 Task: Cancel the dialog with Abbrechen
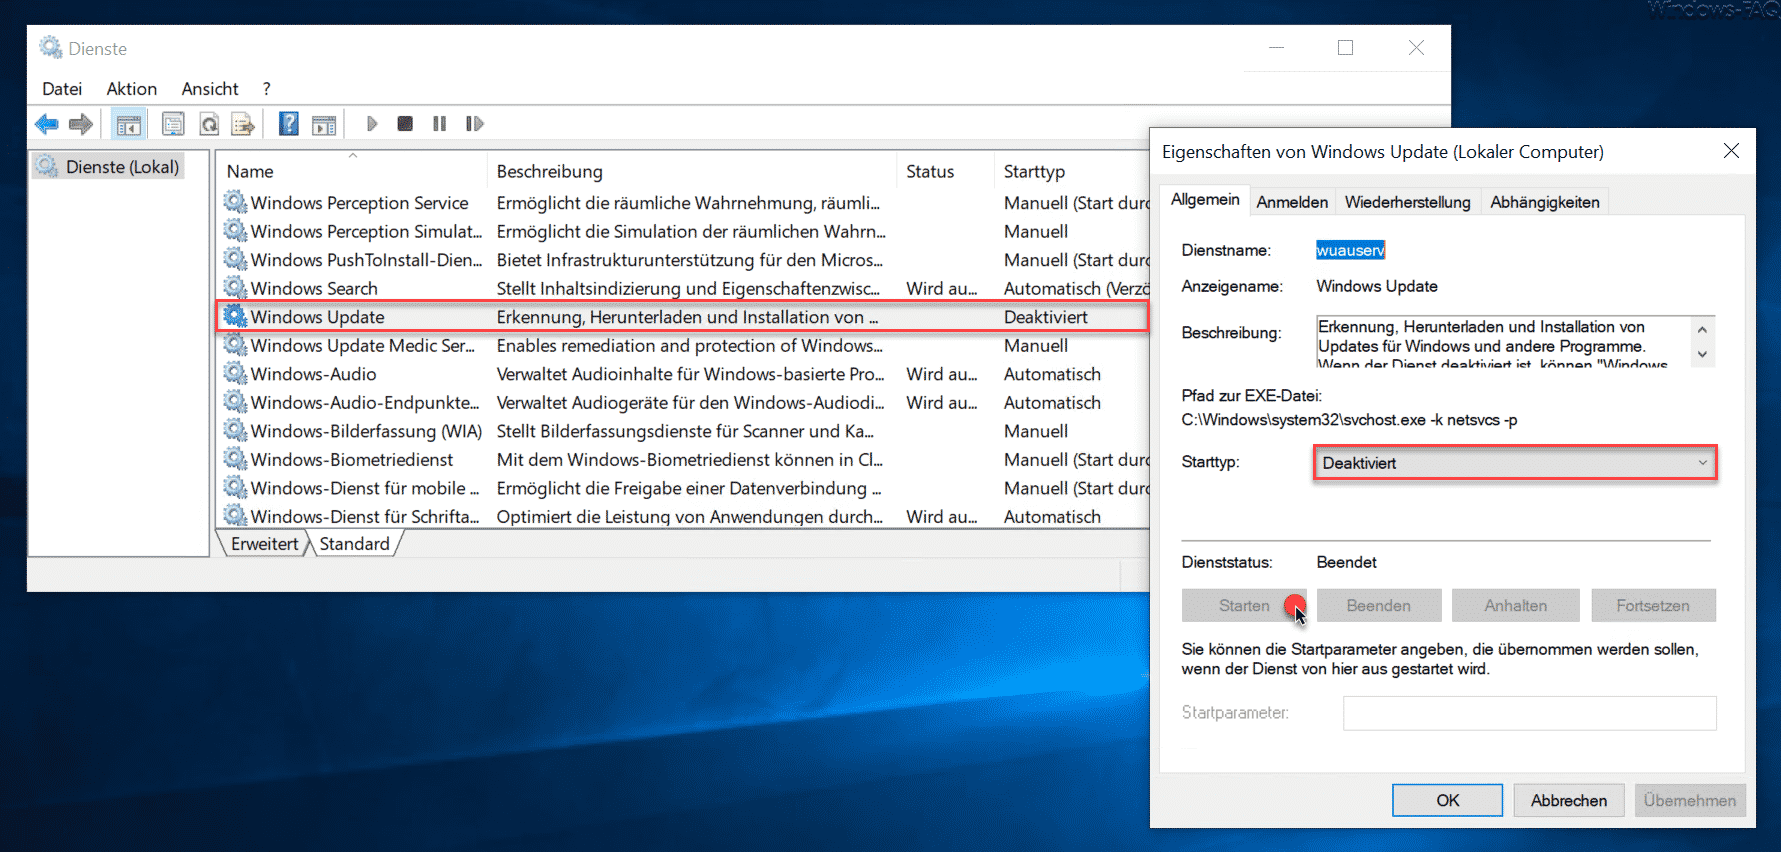tap(1569, 800)
